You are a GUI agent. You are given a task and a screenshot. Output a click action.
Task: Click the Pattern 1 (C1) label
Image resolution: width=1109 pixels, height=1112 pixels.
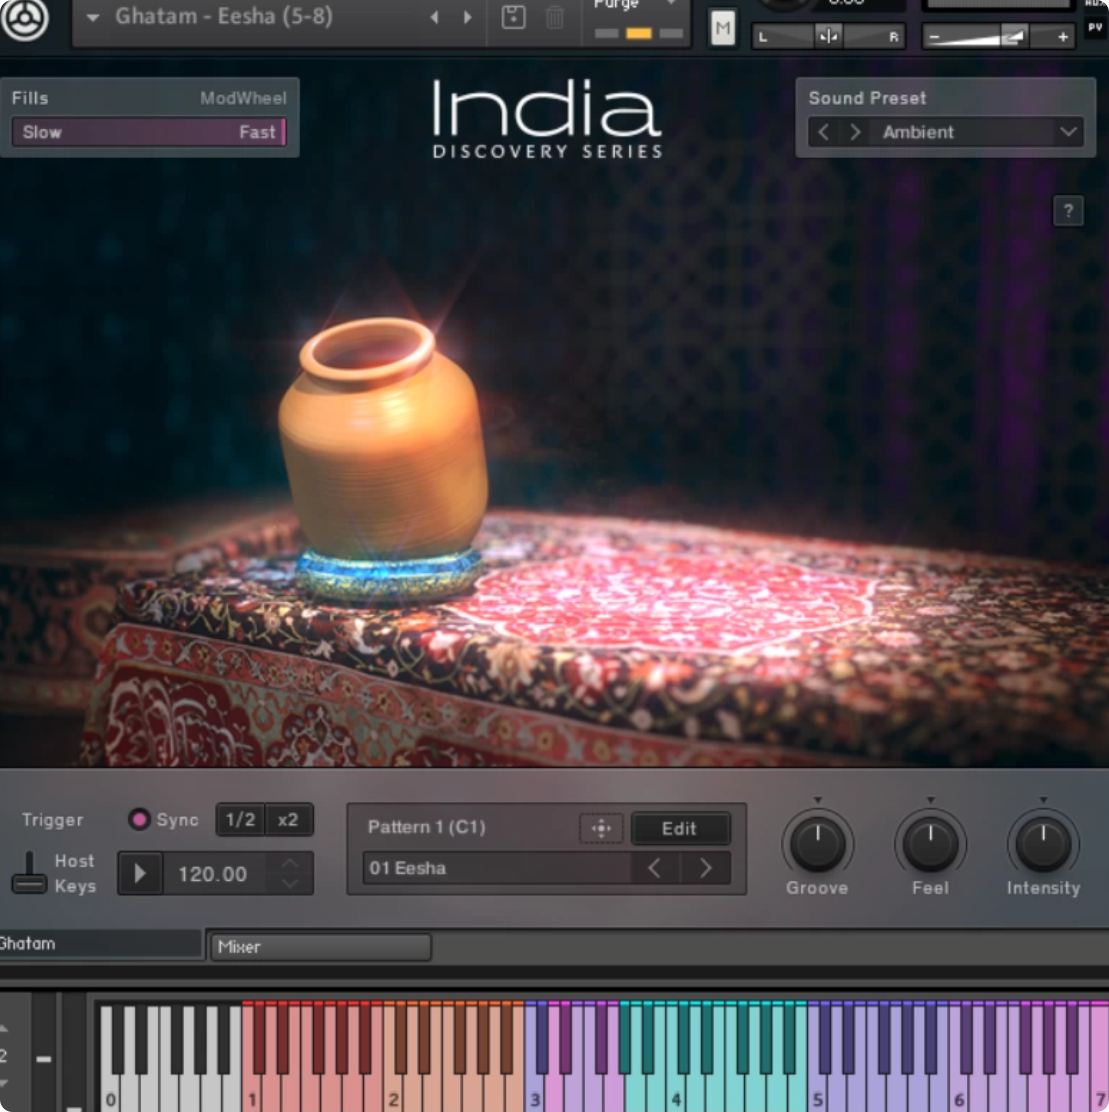coord(426,827)
